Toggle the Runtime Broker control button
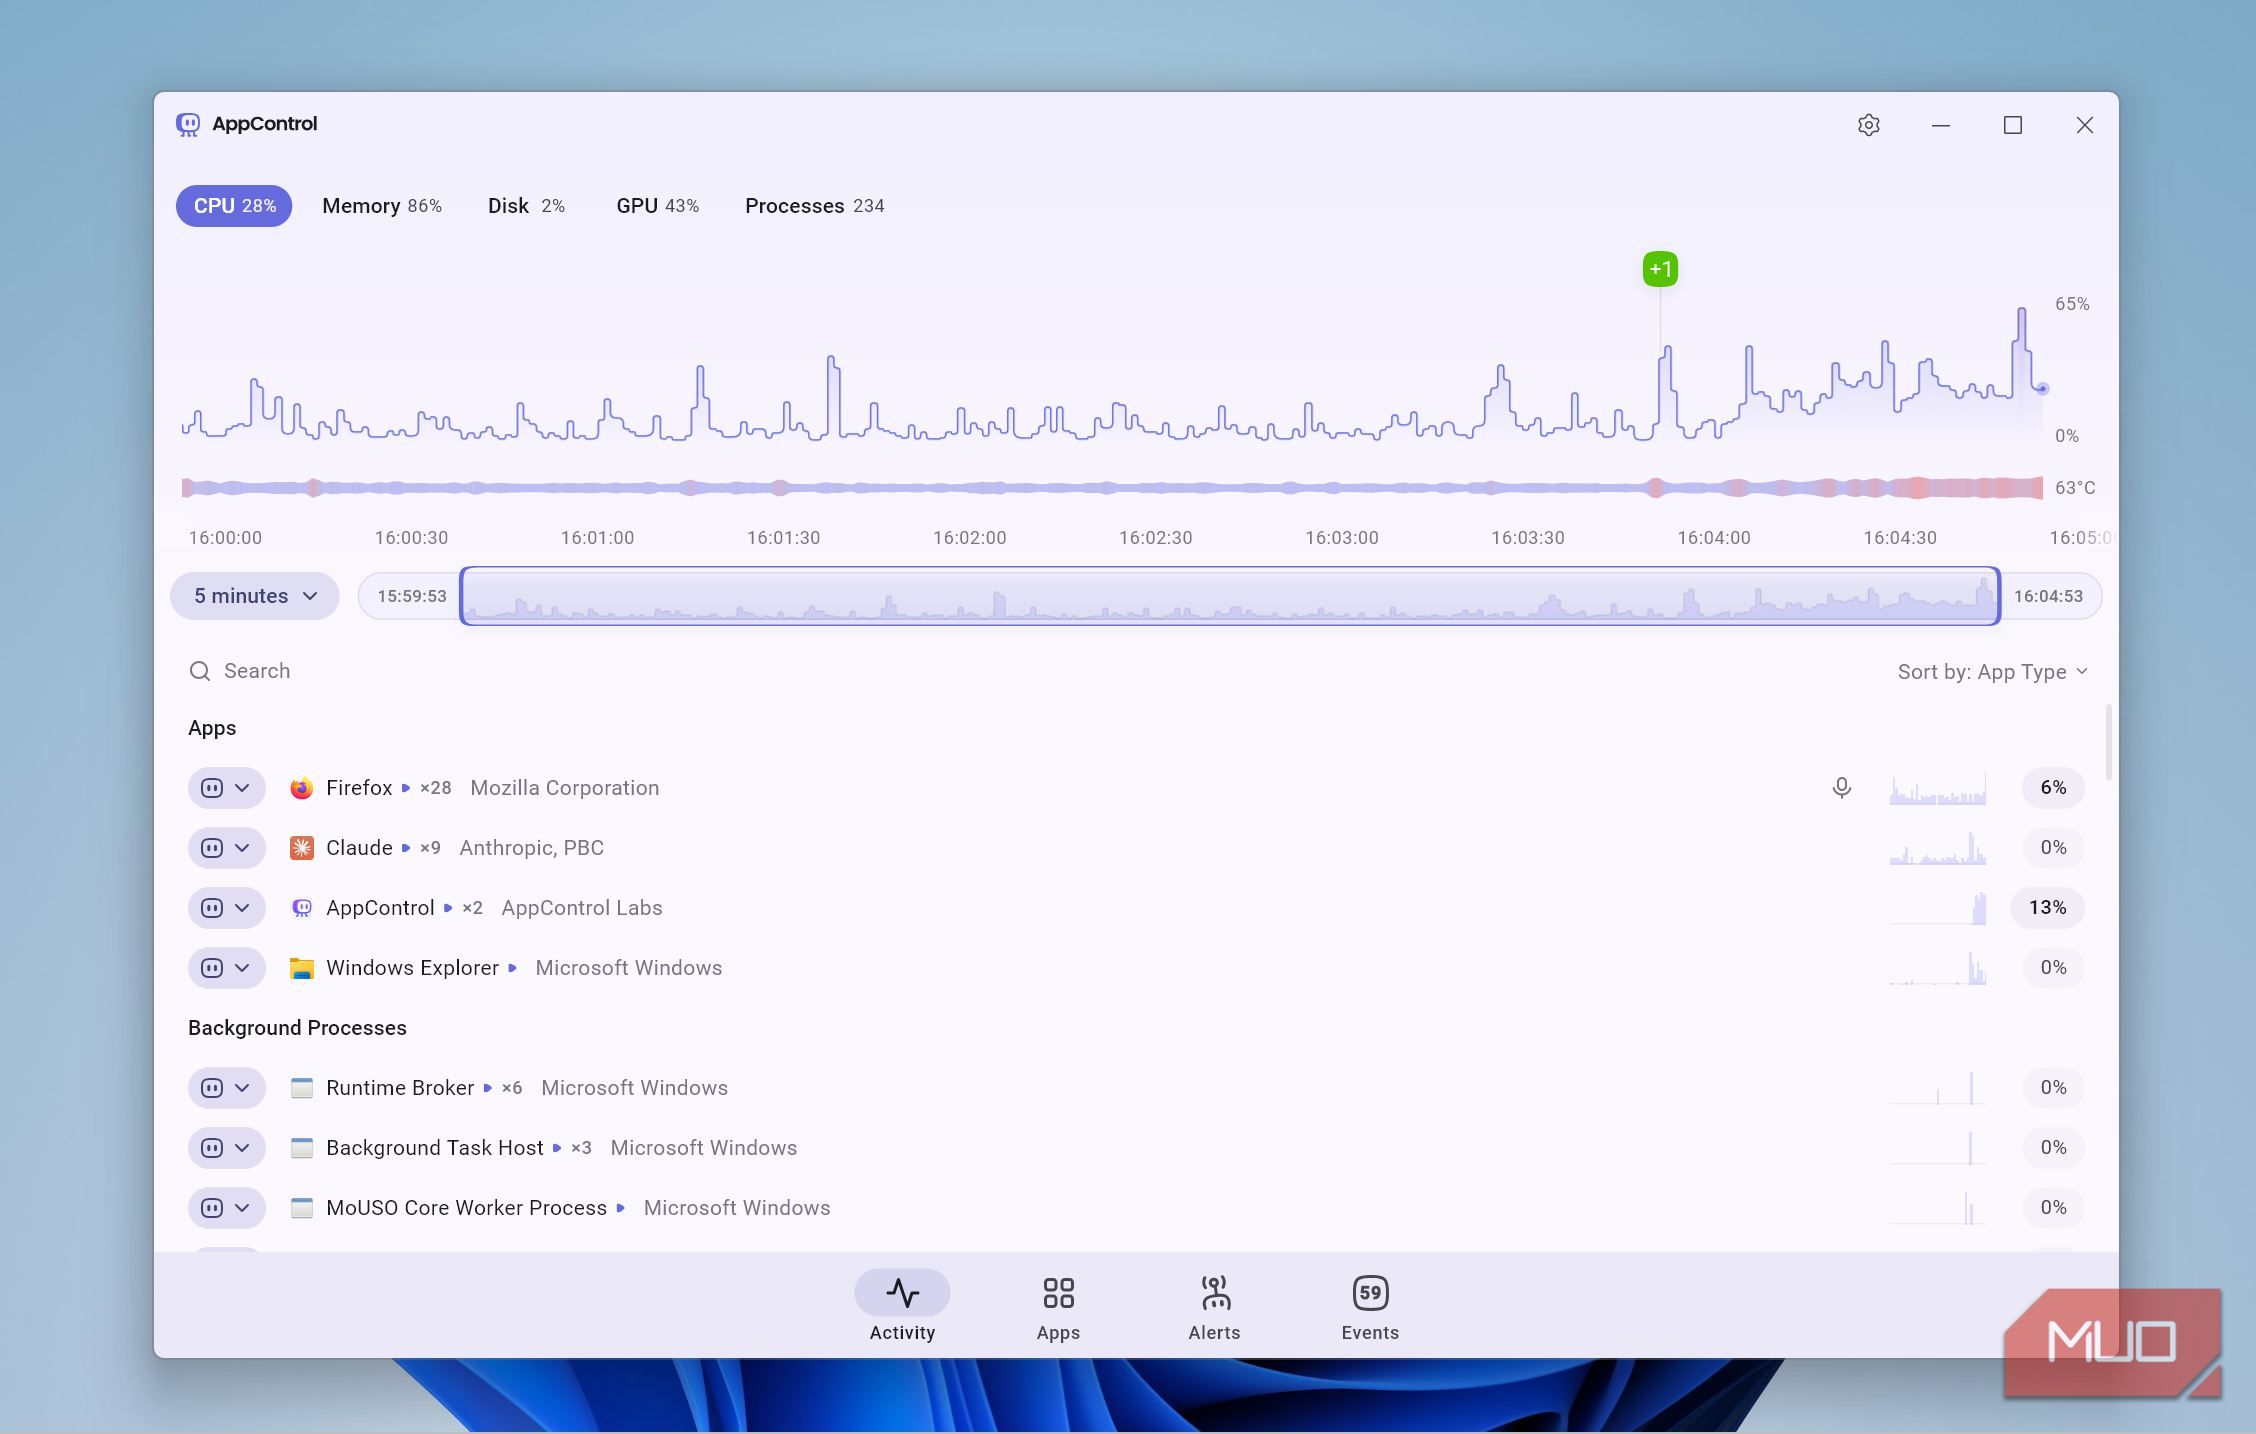Screen dimensions: 2256x1434 211,1088
